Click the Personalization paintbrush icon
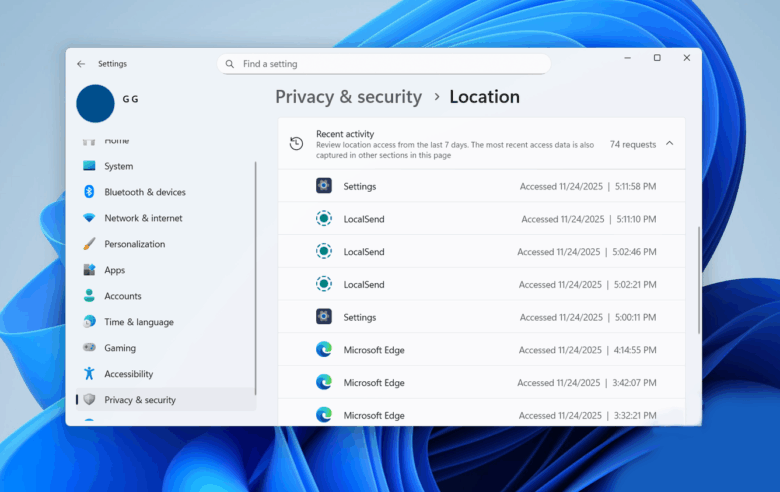The image size is (780, 492). point(89,244)
